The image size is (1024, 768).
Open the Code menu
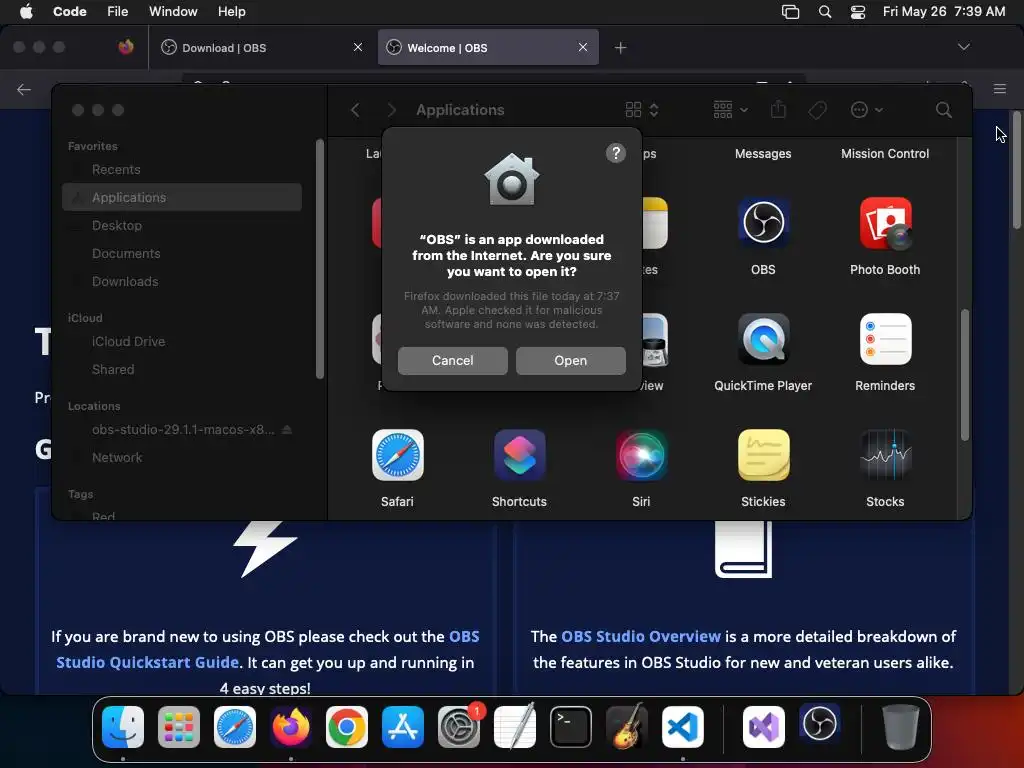69,12
